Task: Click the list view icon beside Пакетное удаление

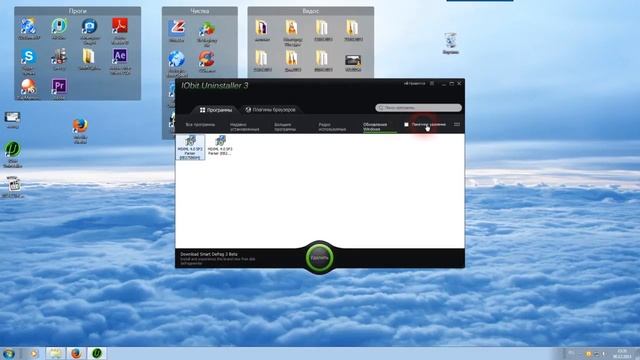Action: pyautogui.click(x=457, y=124)
